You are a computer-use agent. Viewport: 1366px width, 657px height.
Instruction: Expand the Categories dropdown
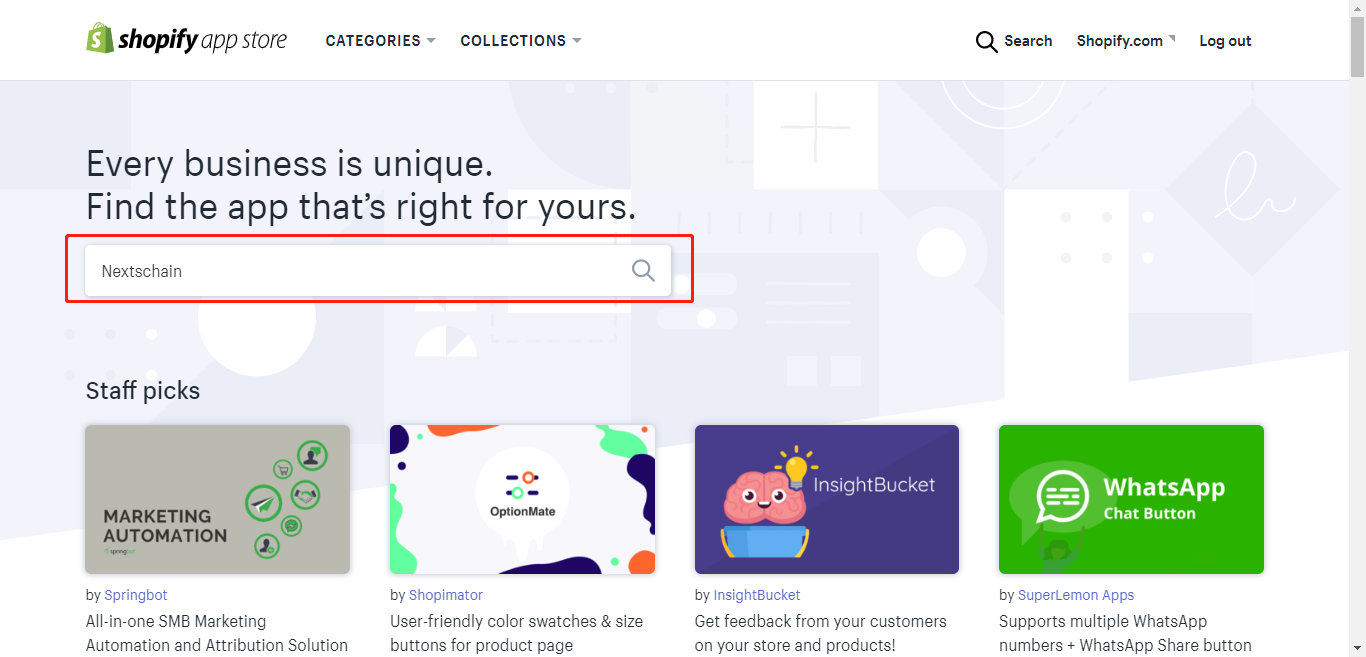pyautogui.click(x=380, y=41)
